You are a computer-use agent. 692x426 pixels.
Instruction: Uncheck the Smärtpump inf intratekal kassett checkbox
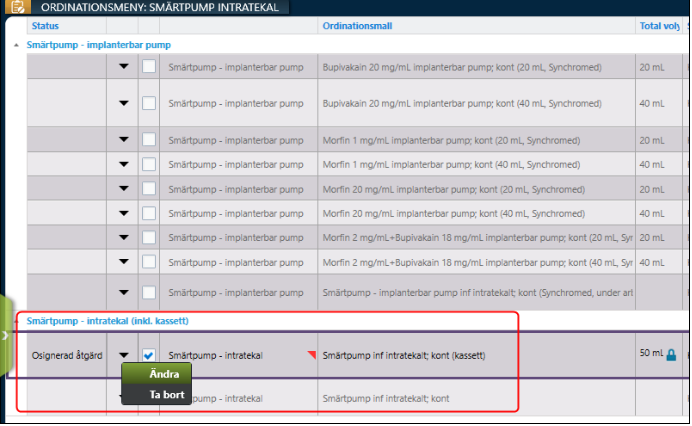click(x=148, y=355)
